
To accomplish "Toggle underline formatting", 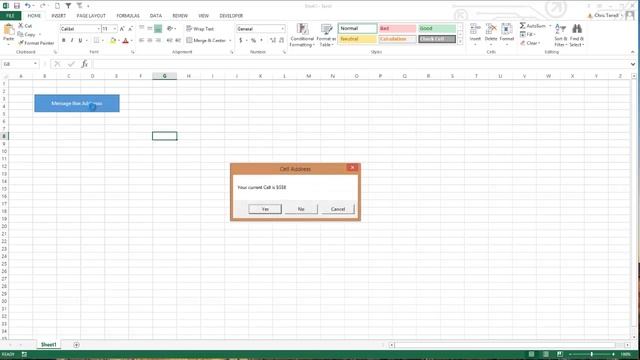I will [x=80, y=40].
